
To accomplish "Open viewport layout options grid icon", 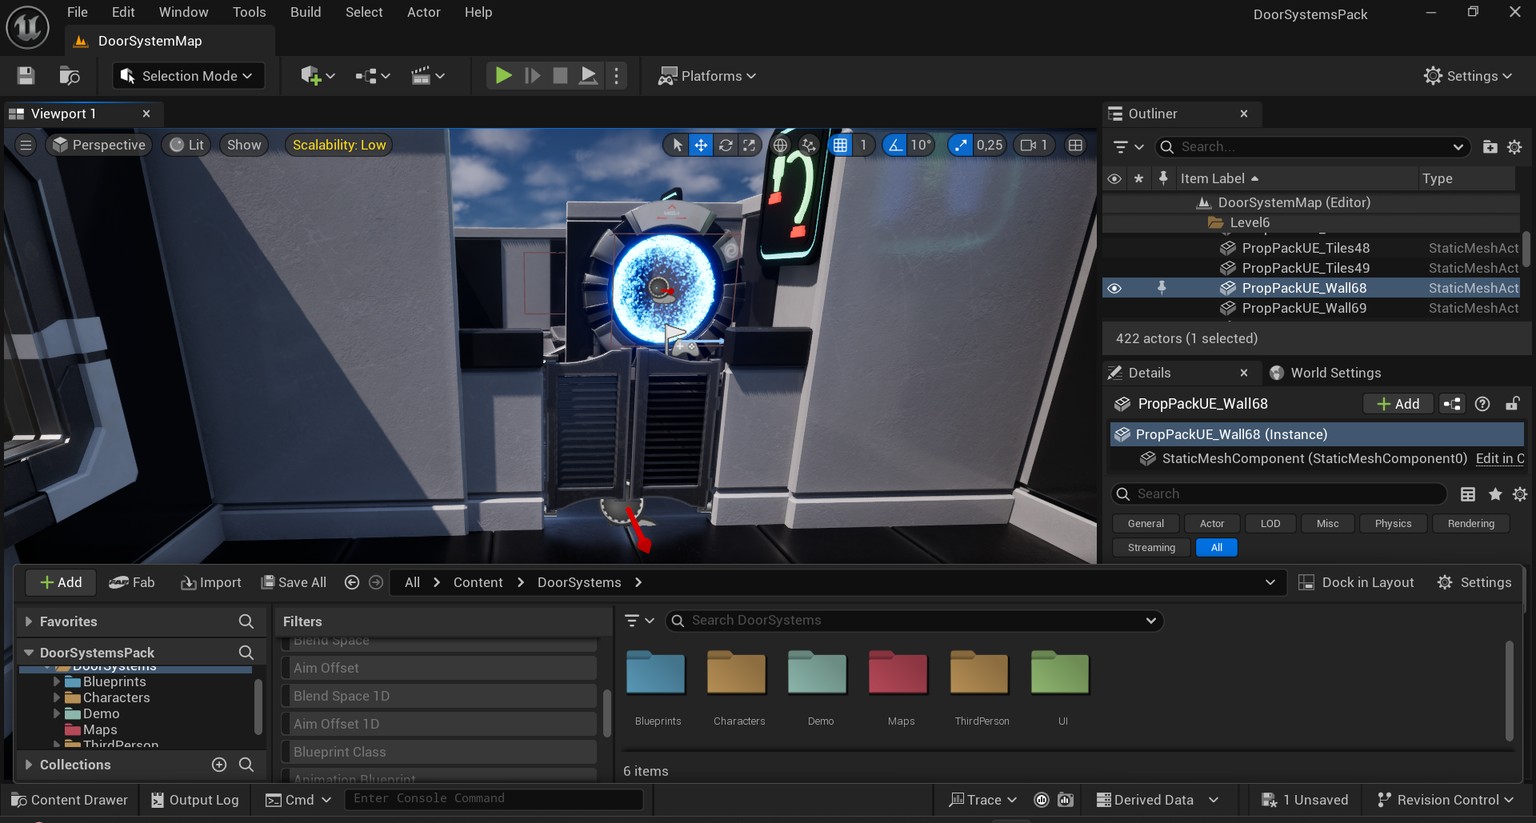I will tap(1075, 145).
